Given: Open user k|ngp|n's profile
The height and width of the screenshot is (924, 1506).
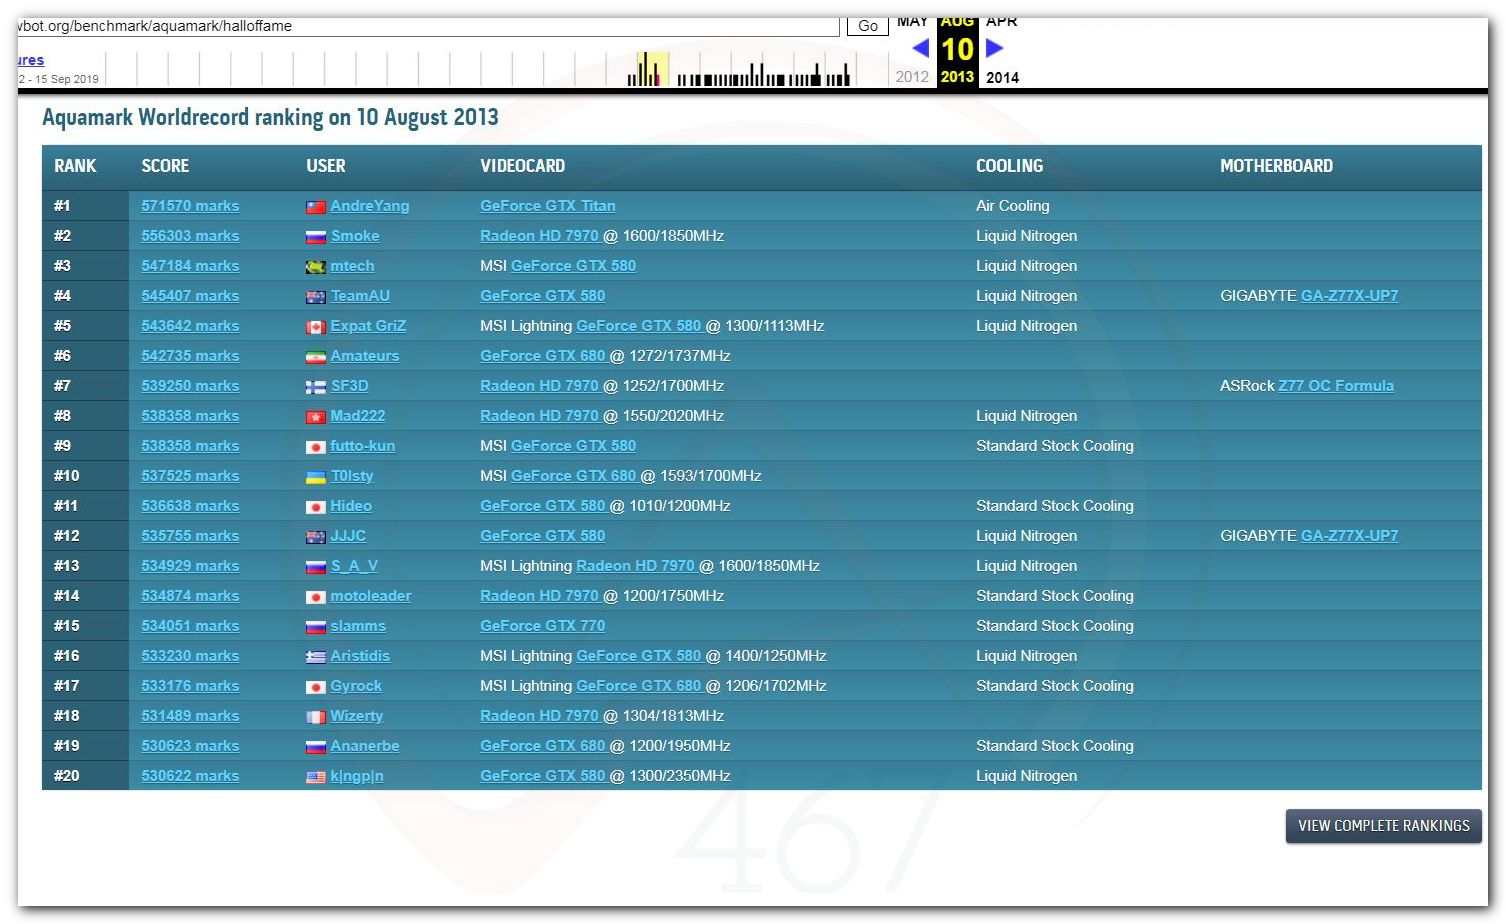Looking at the screenshot, I should 357,776.
